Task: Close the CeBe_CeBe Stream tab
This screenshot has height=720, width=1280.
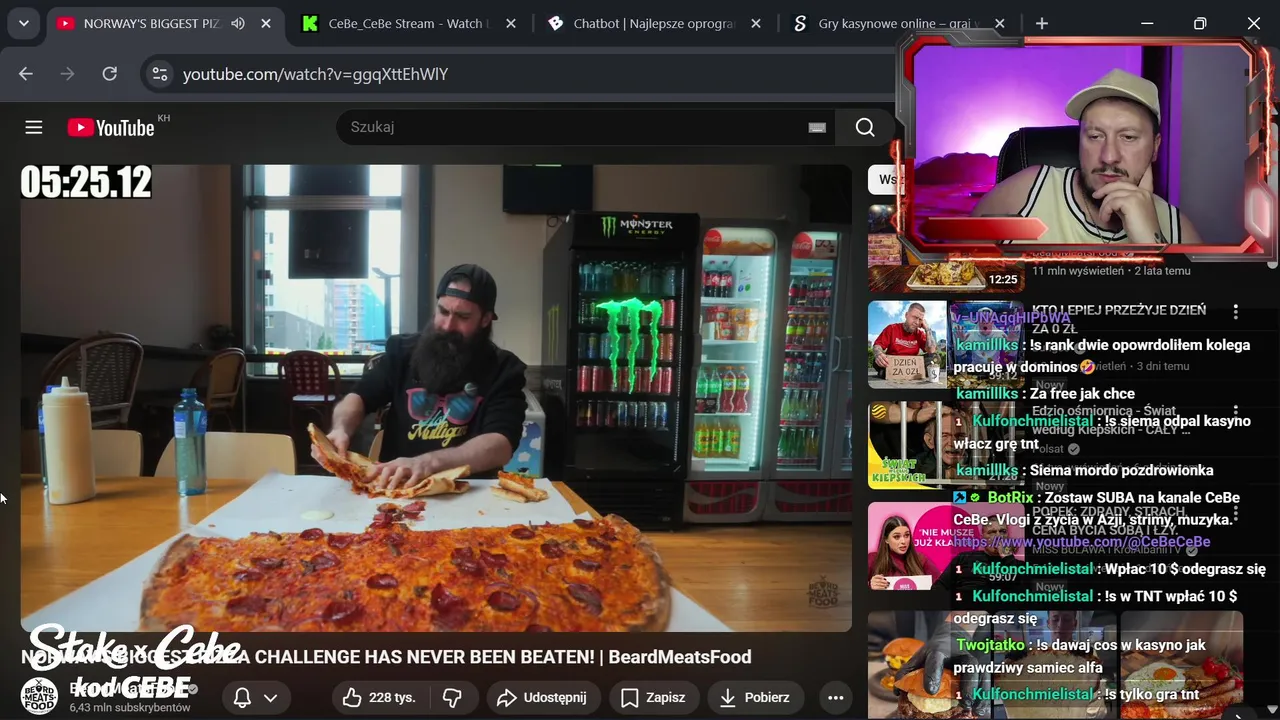Action: coord(511,23)
